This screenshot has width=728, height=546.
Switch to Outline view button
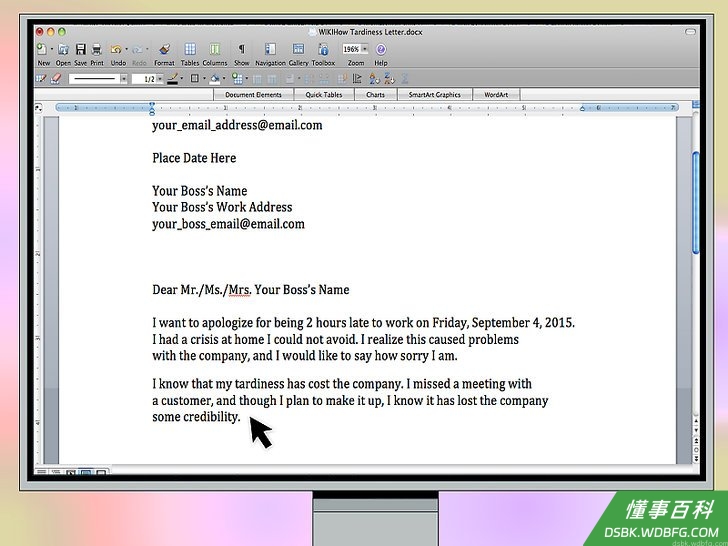(x=56, y=472)
